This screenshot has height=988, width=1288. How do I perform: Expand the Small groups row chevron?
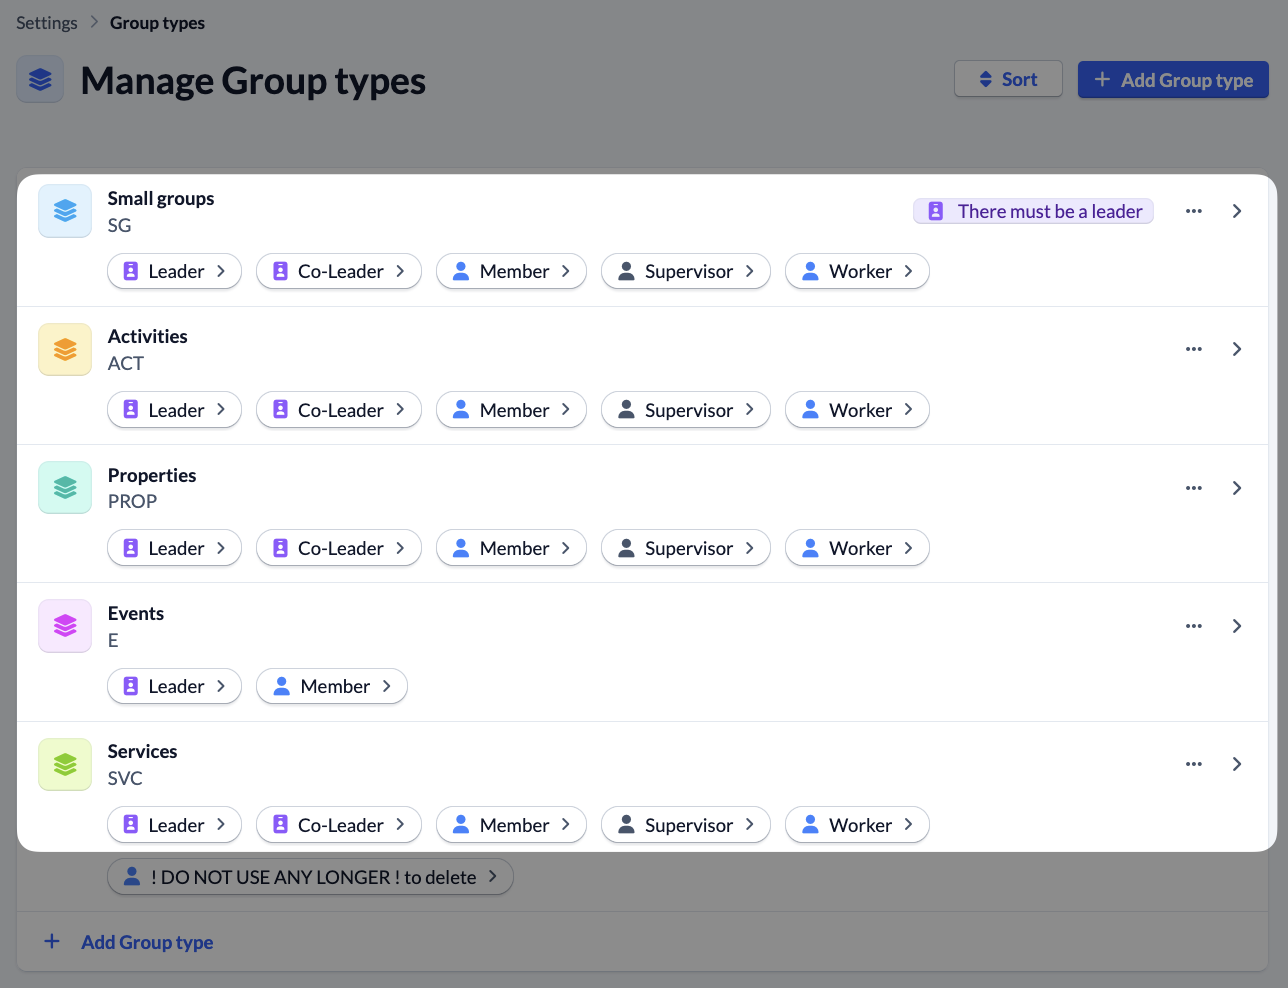point(1237,211)
